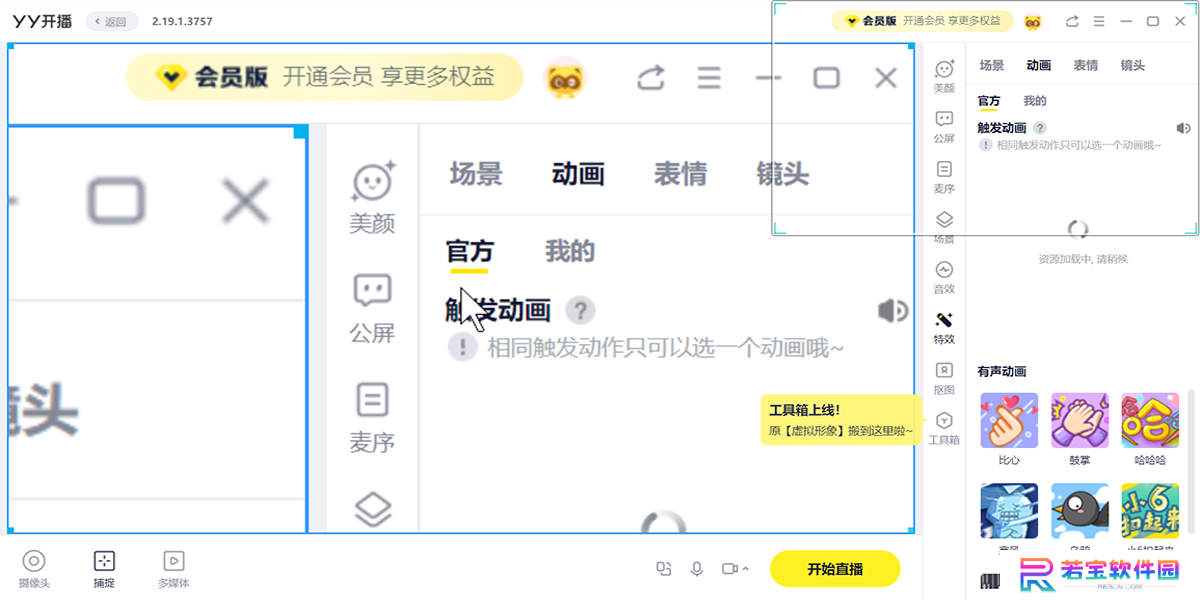This screenshot has width=1200, height=600.
Task: Select the 特效 magic wand icon
Action: point(944,328)
